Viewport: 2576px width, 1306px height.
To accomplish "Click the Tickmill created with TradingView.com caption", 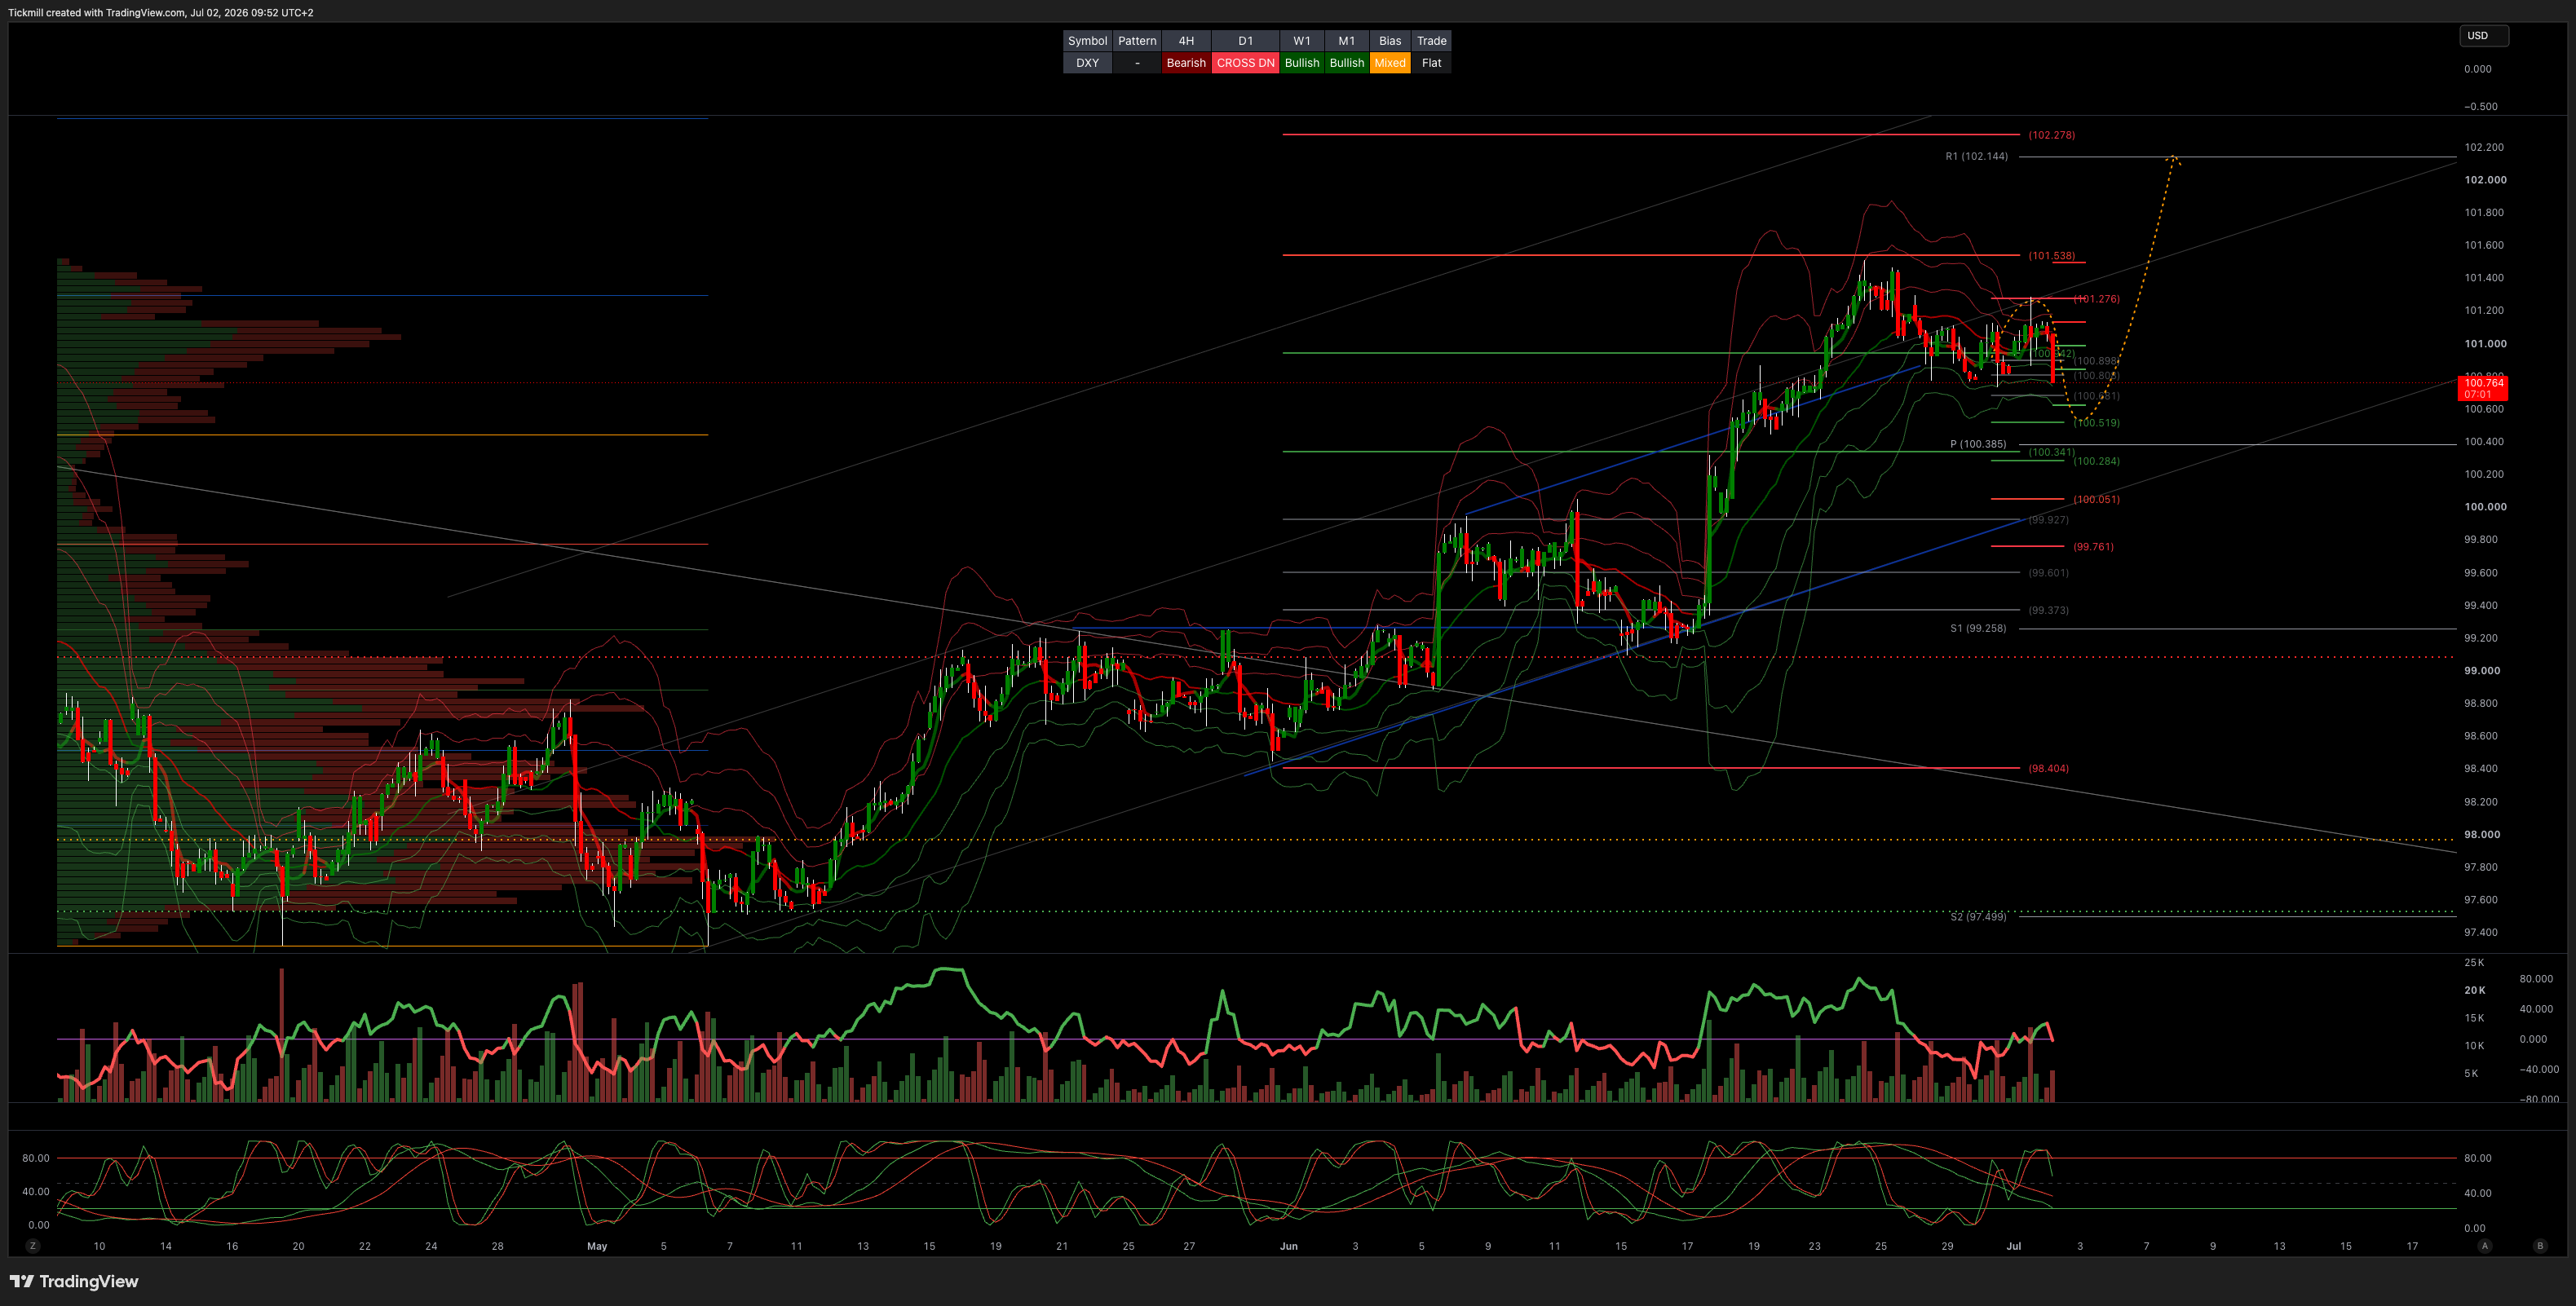I will (x=160, y=13).
